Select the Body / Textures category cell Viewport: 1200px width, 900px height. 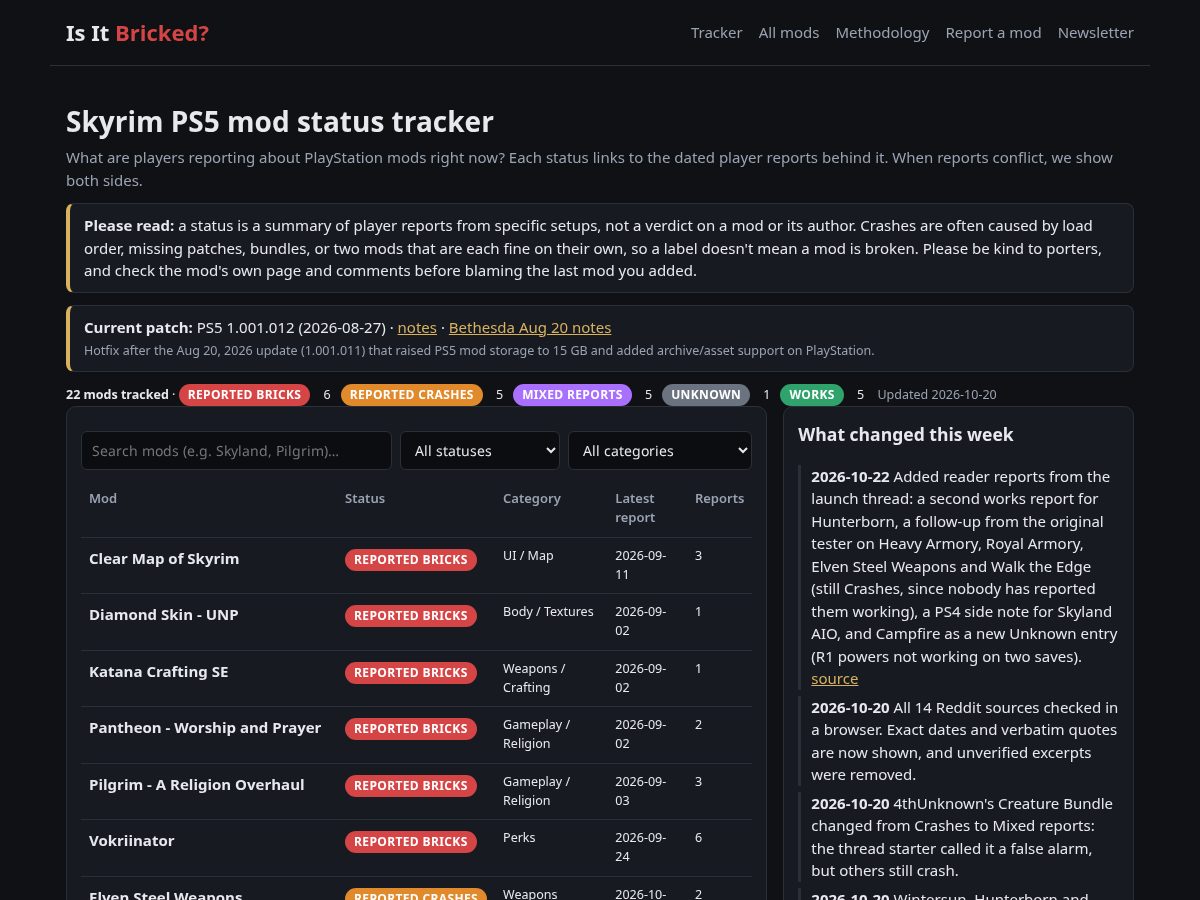pos(548,612)
